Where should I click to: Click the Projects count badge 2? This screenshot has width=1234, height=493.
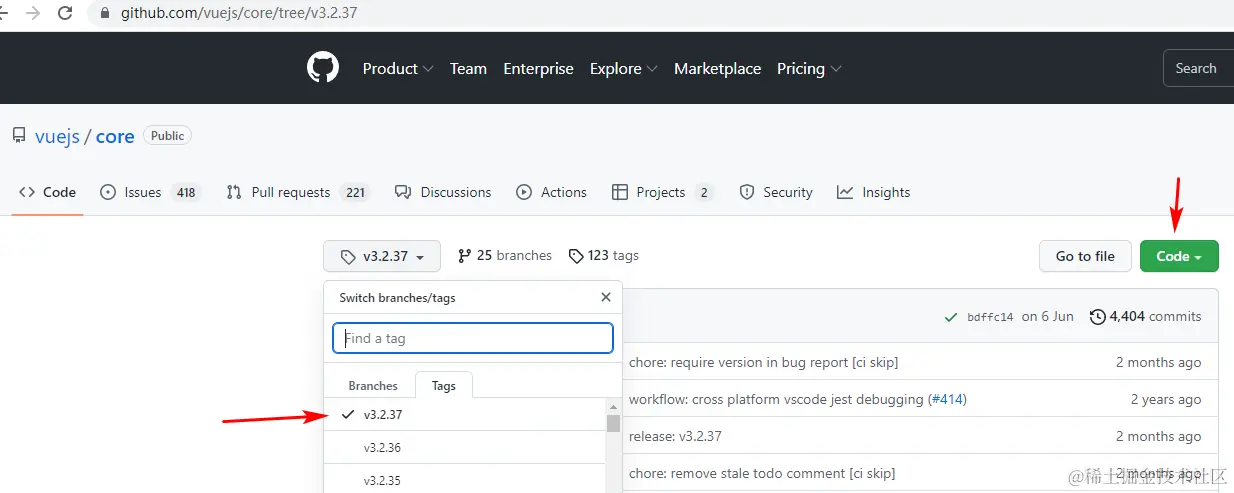point(704,192)
